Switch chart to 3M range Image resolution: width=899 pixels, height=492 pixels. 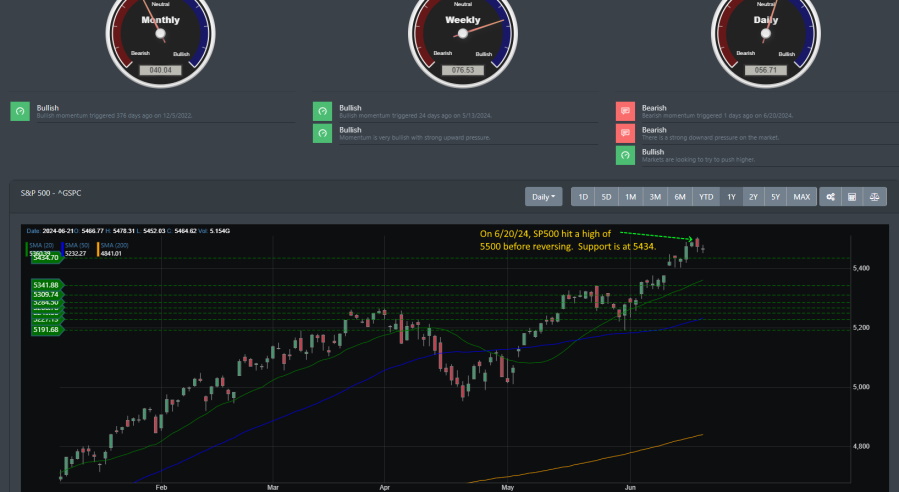(x=655, y=197)
